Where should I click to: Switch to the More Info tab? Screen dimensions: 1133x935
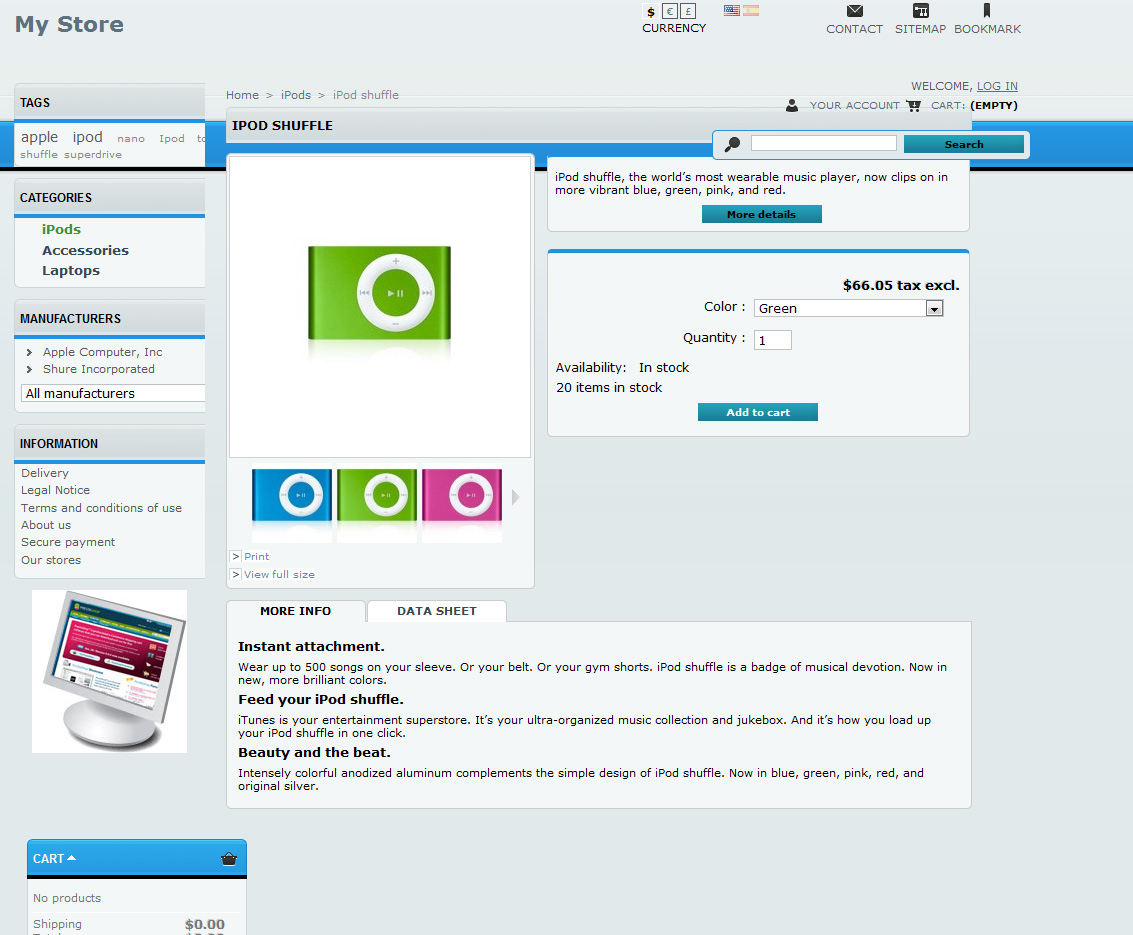coord(296,611)
